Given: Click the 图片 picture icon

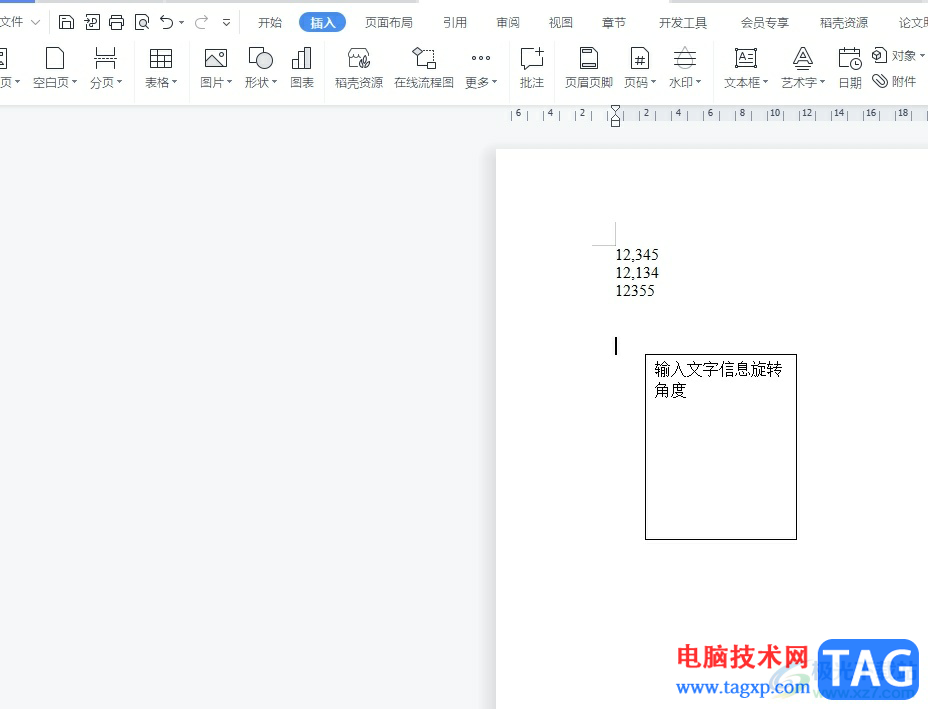Looking at the screenshot, I should [215, 59].
